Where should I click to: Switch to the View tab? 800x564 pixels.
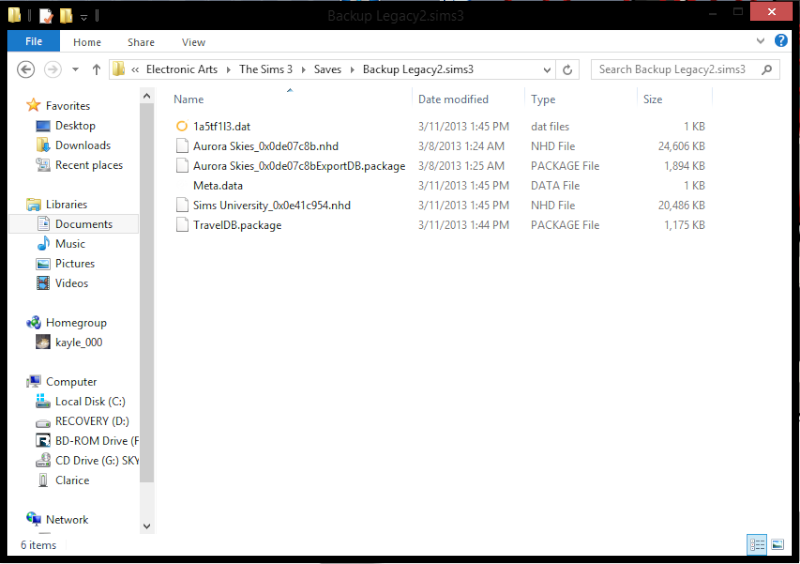193,42
